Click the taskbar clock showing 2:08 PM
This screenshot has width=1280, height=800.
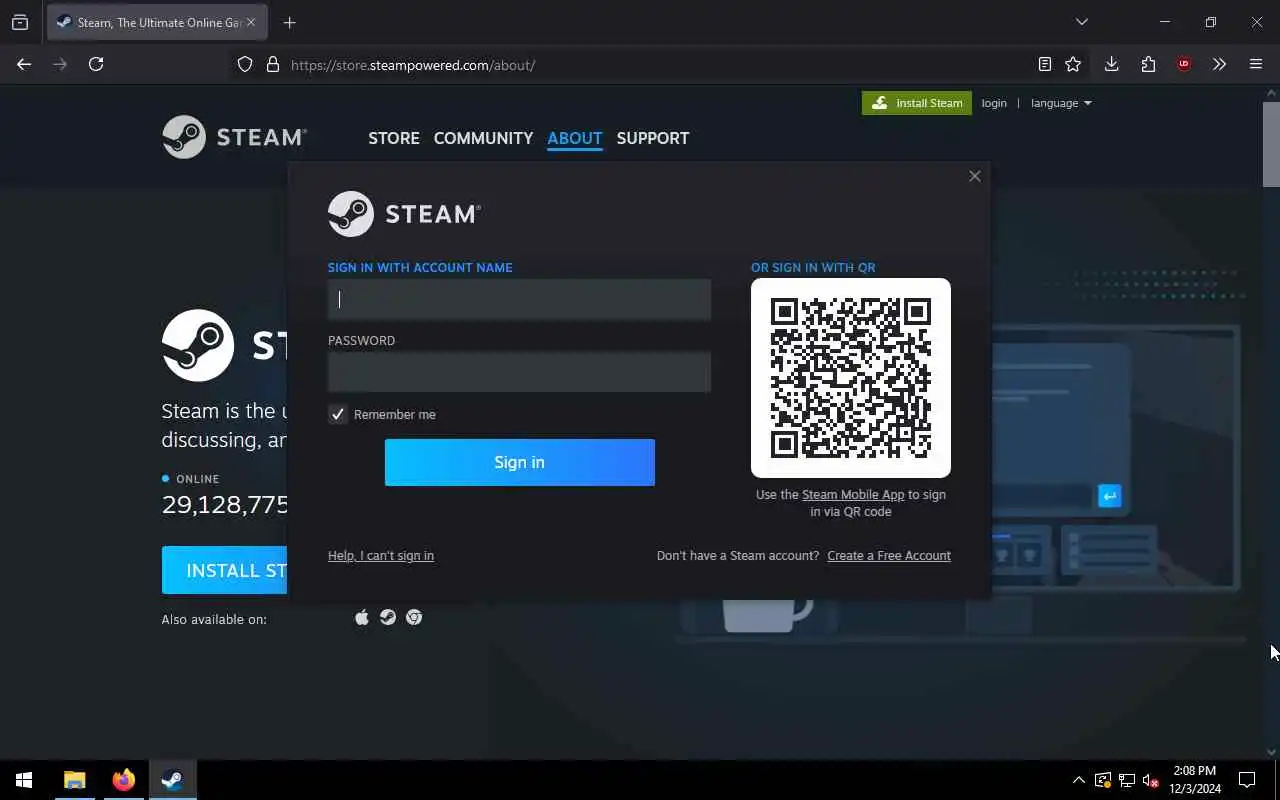point(1195,780)
